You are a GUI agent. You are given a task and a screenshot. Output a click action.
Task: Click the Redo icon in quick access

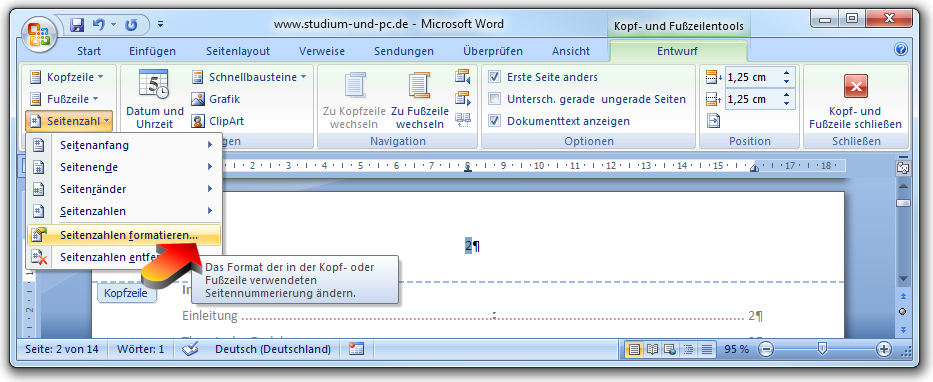click(132, 25)
